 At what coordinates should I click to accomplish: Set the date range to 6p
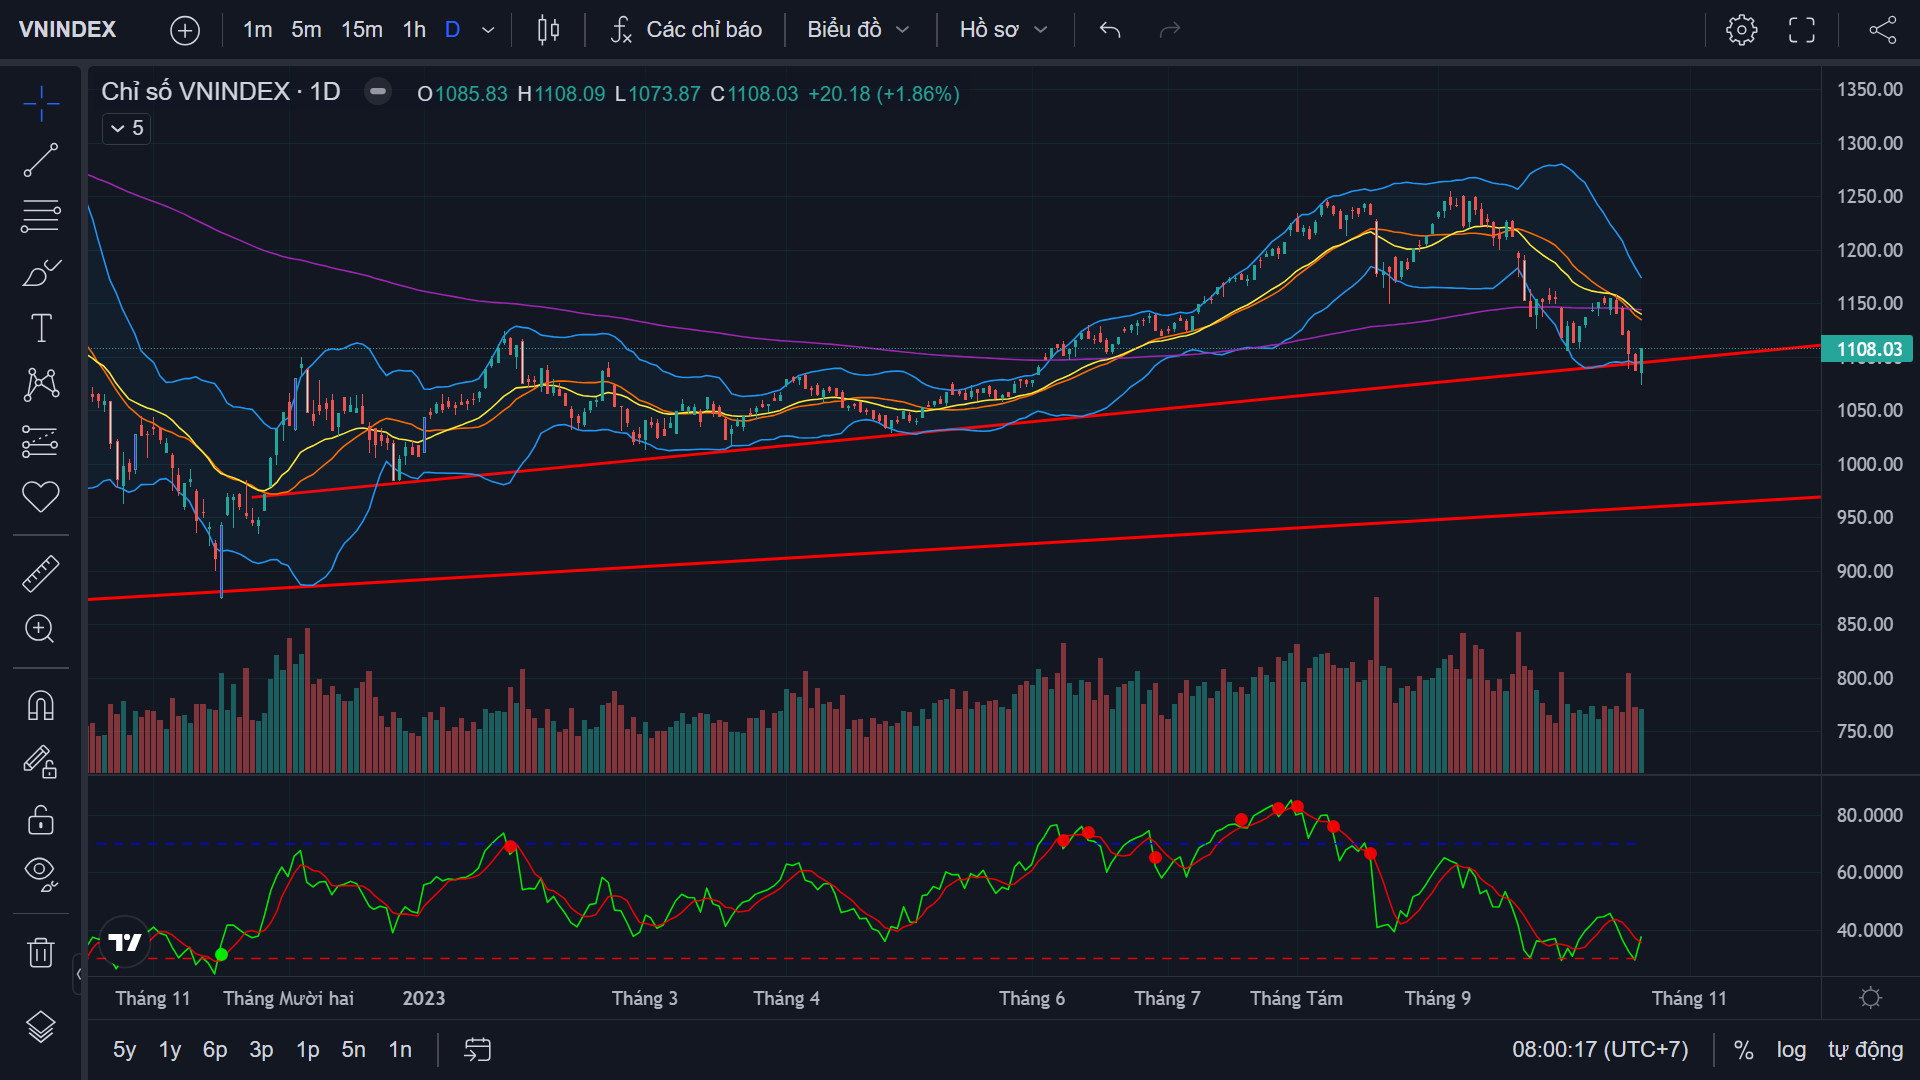click(x=215, y=1050)
